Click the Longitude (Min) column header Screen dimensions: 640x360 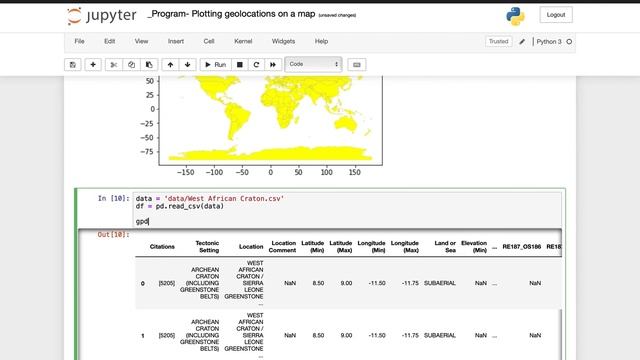pos(371,247)
